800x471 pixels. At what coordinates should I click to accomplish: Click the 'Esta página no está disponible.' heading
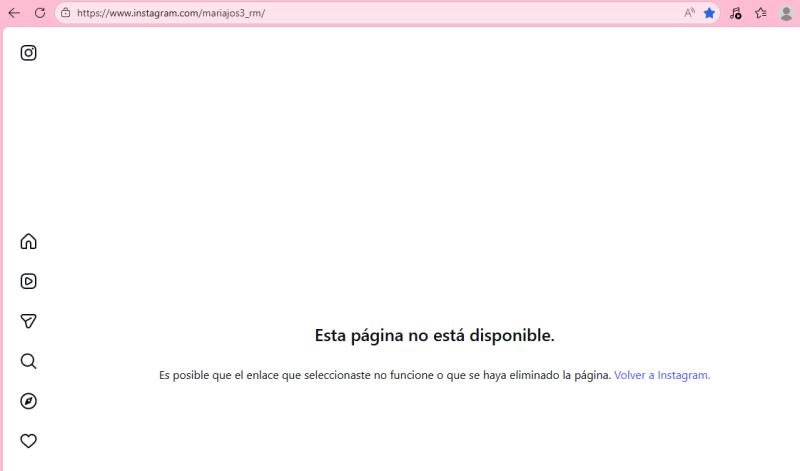pos(434,336)
